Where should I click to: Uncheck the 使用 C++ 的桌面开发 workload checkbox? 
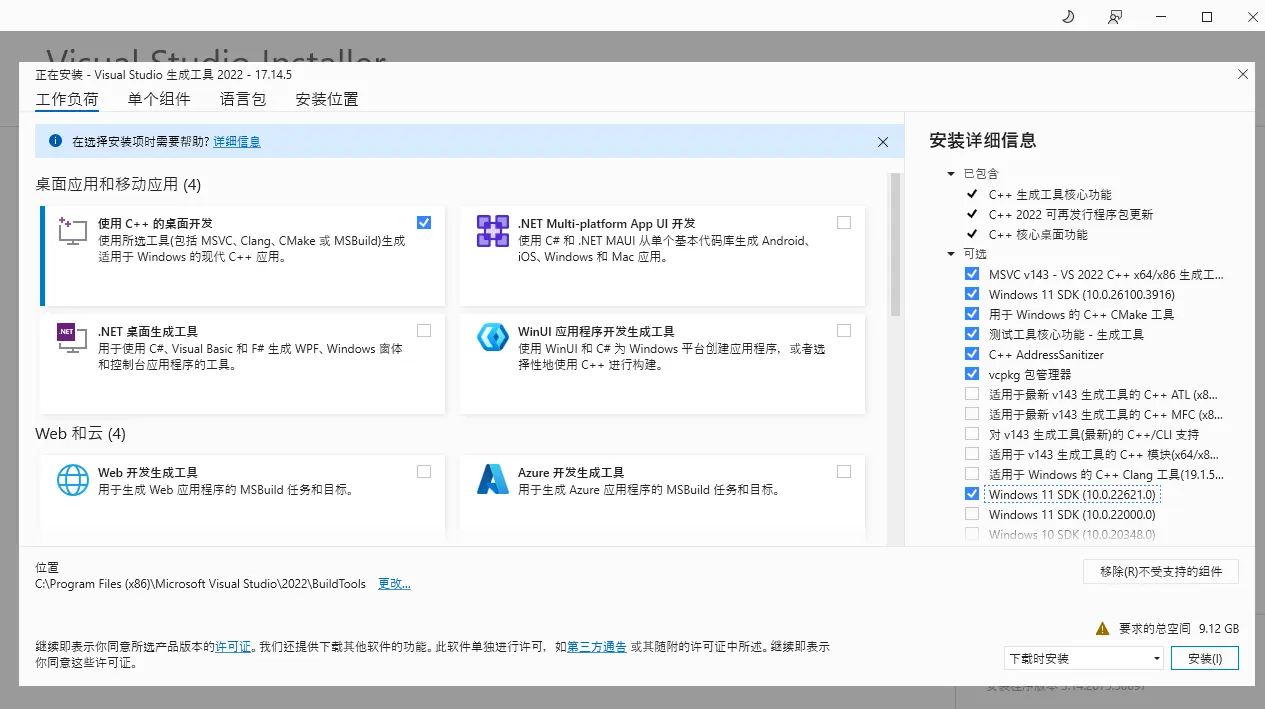424,223
